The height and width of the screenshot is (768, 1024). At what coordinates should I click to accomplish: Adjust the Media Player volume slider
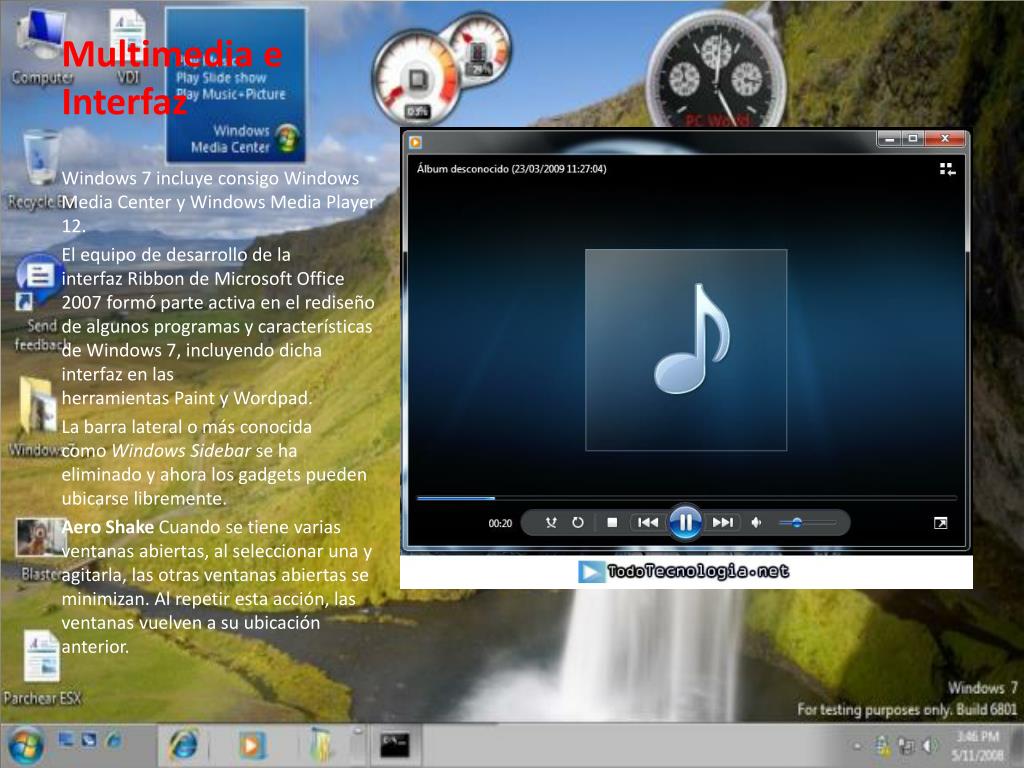point(807,522)
